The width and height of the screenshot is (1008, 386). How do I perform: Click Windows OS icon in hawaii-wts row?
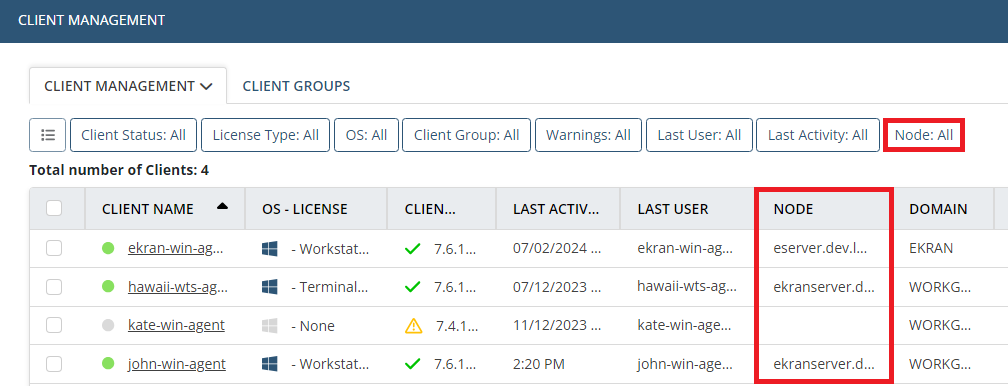[x=269, y=287]
